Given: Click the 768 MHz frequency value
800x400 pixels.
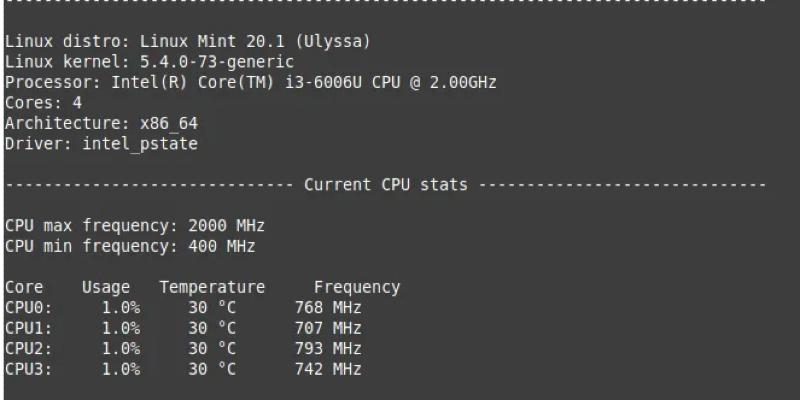Looking at the screenshot, I should [x=328, y=308].
